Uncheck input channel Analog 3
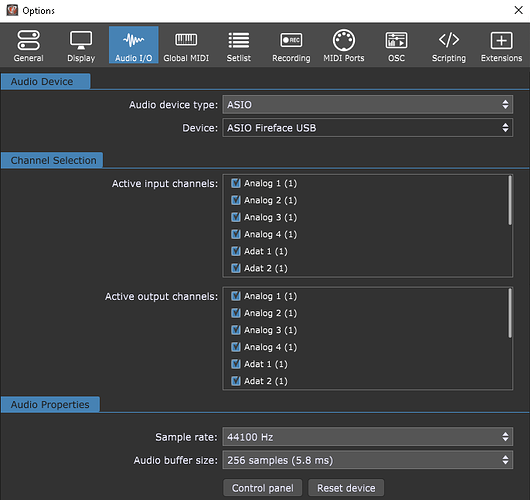This screenshot has width=530, height=500. [236, 217]
